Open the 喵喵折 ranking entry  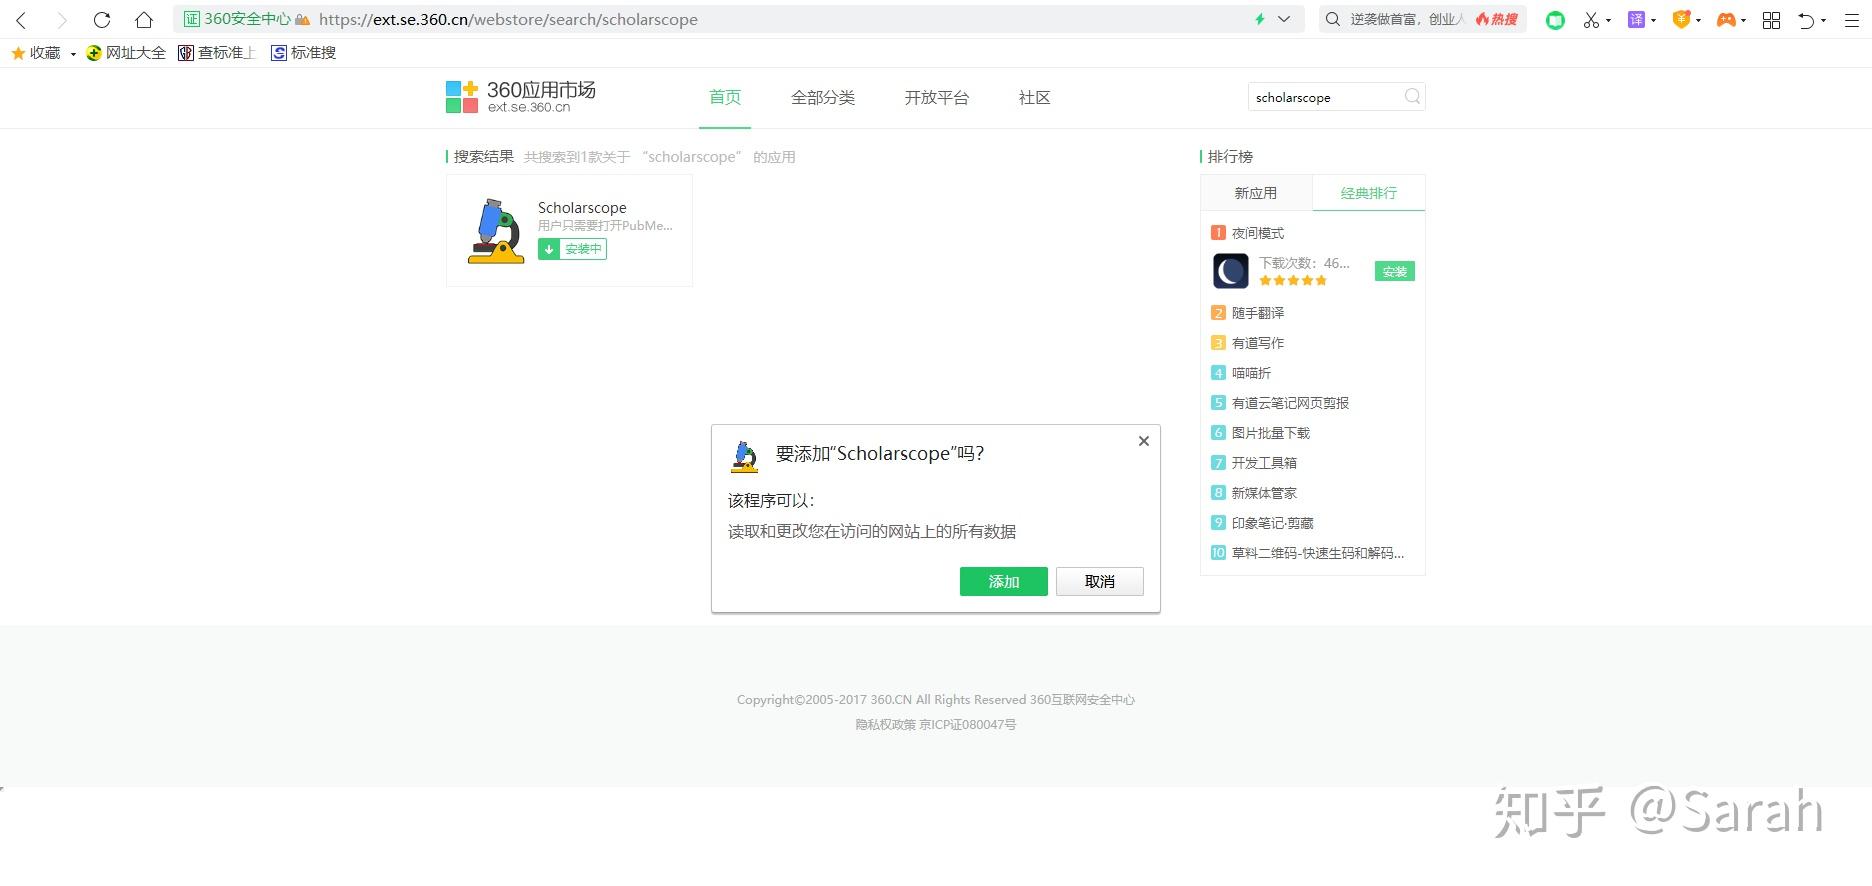pyautogui.click(x=1251, y=373)
